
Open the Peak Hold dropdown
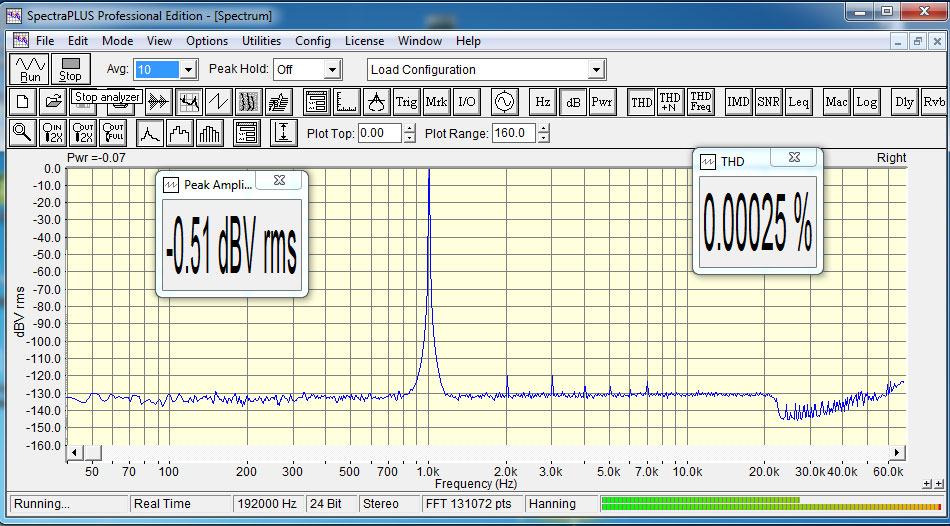[333, 70]
